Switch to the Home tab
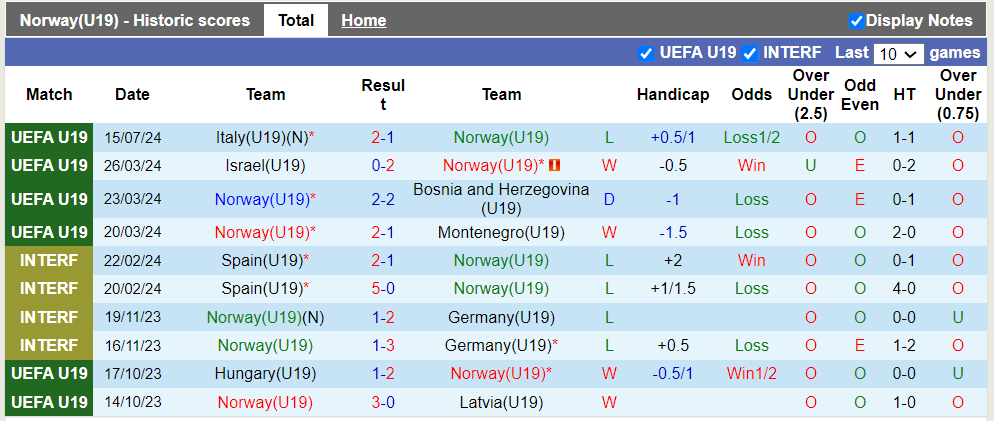Image resolution: width=994 pixels, height=421 pixels. 363,21
